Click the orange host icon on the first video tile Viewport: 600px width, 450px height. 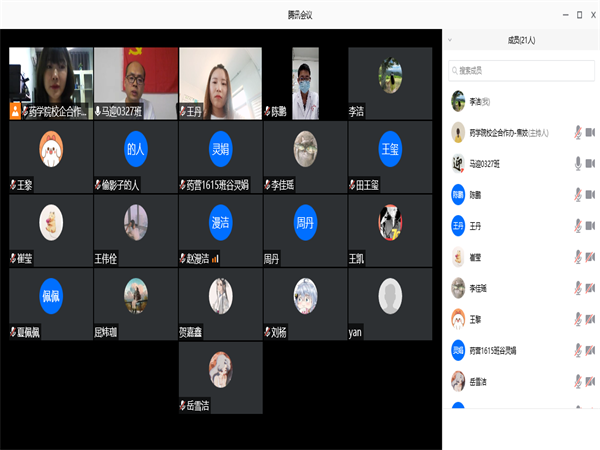click(x=14, y=112)
